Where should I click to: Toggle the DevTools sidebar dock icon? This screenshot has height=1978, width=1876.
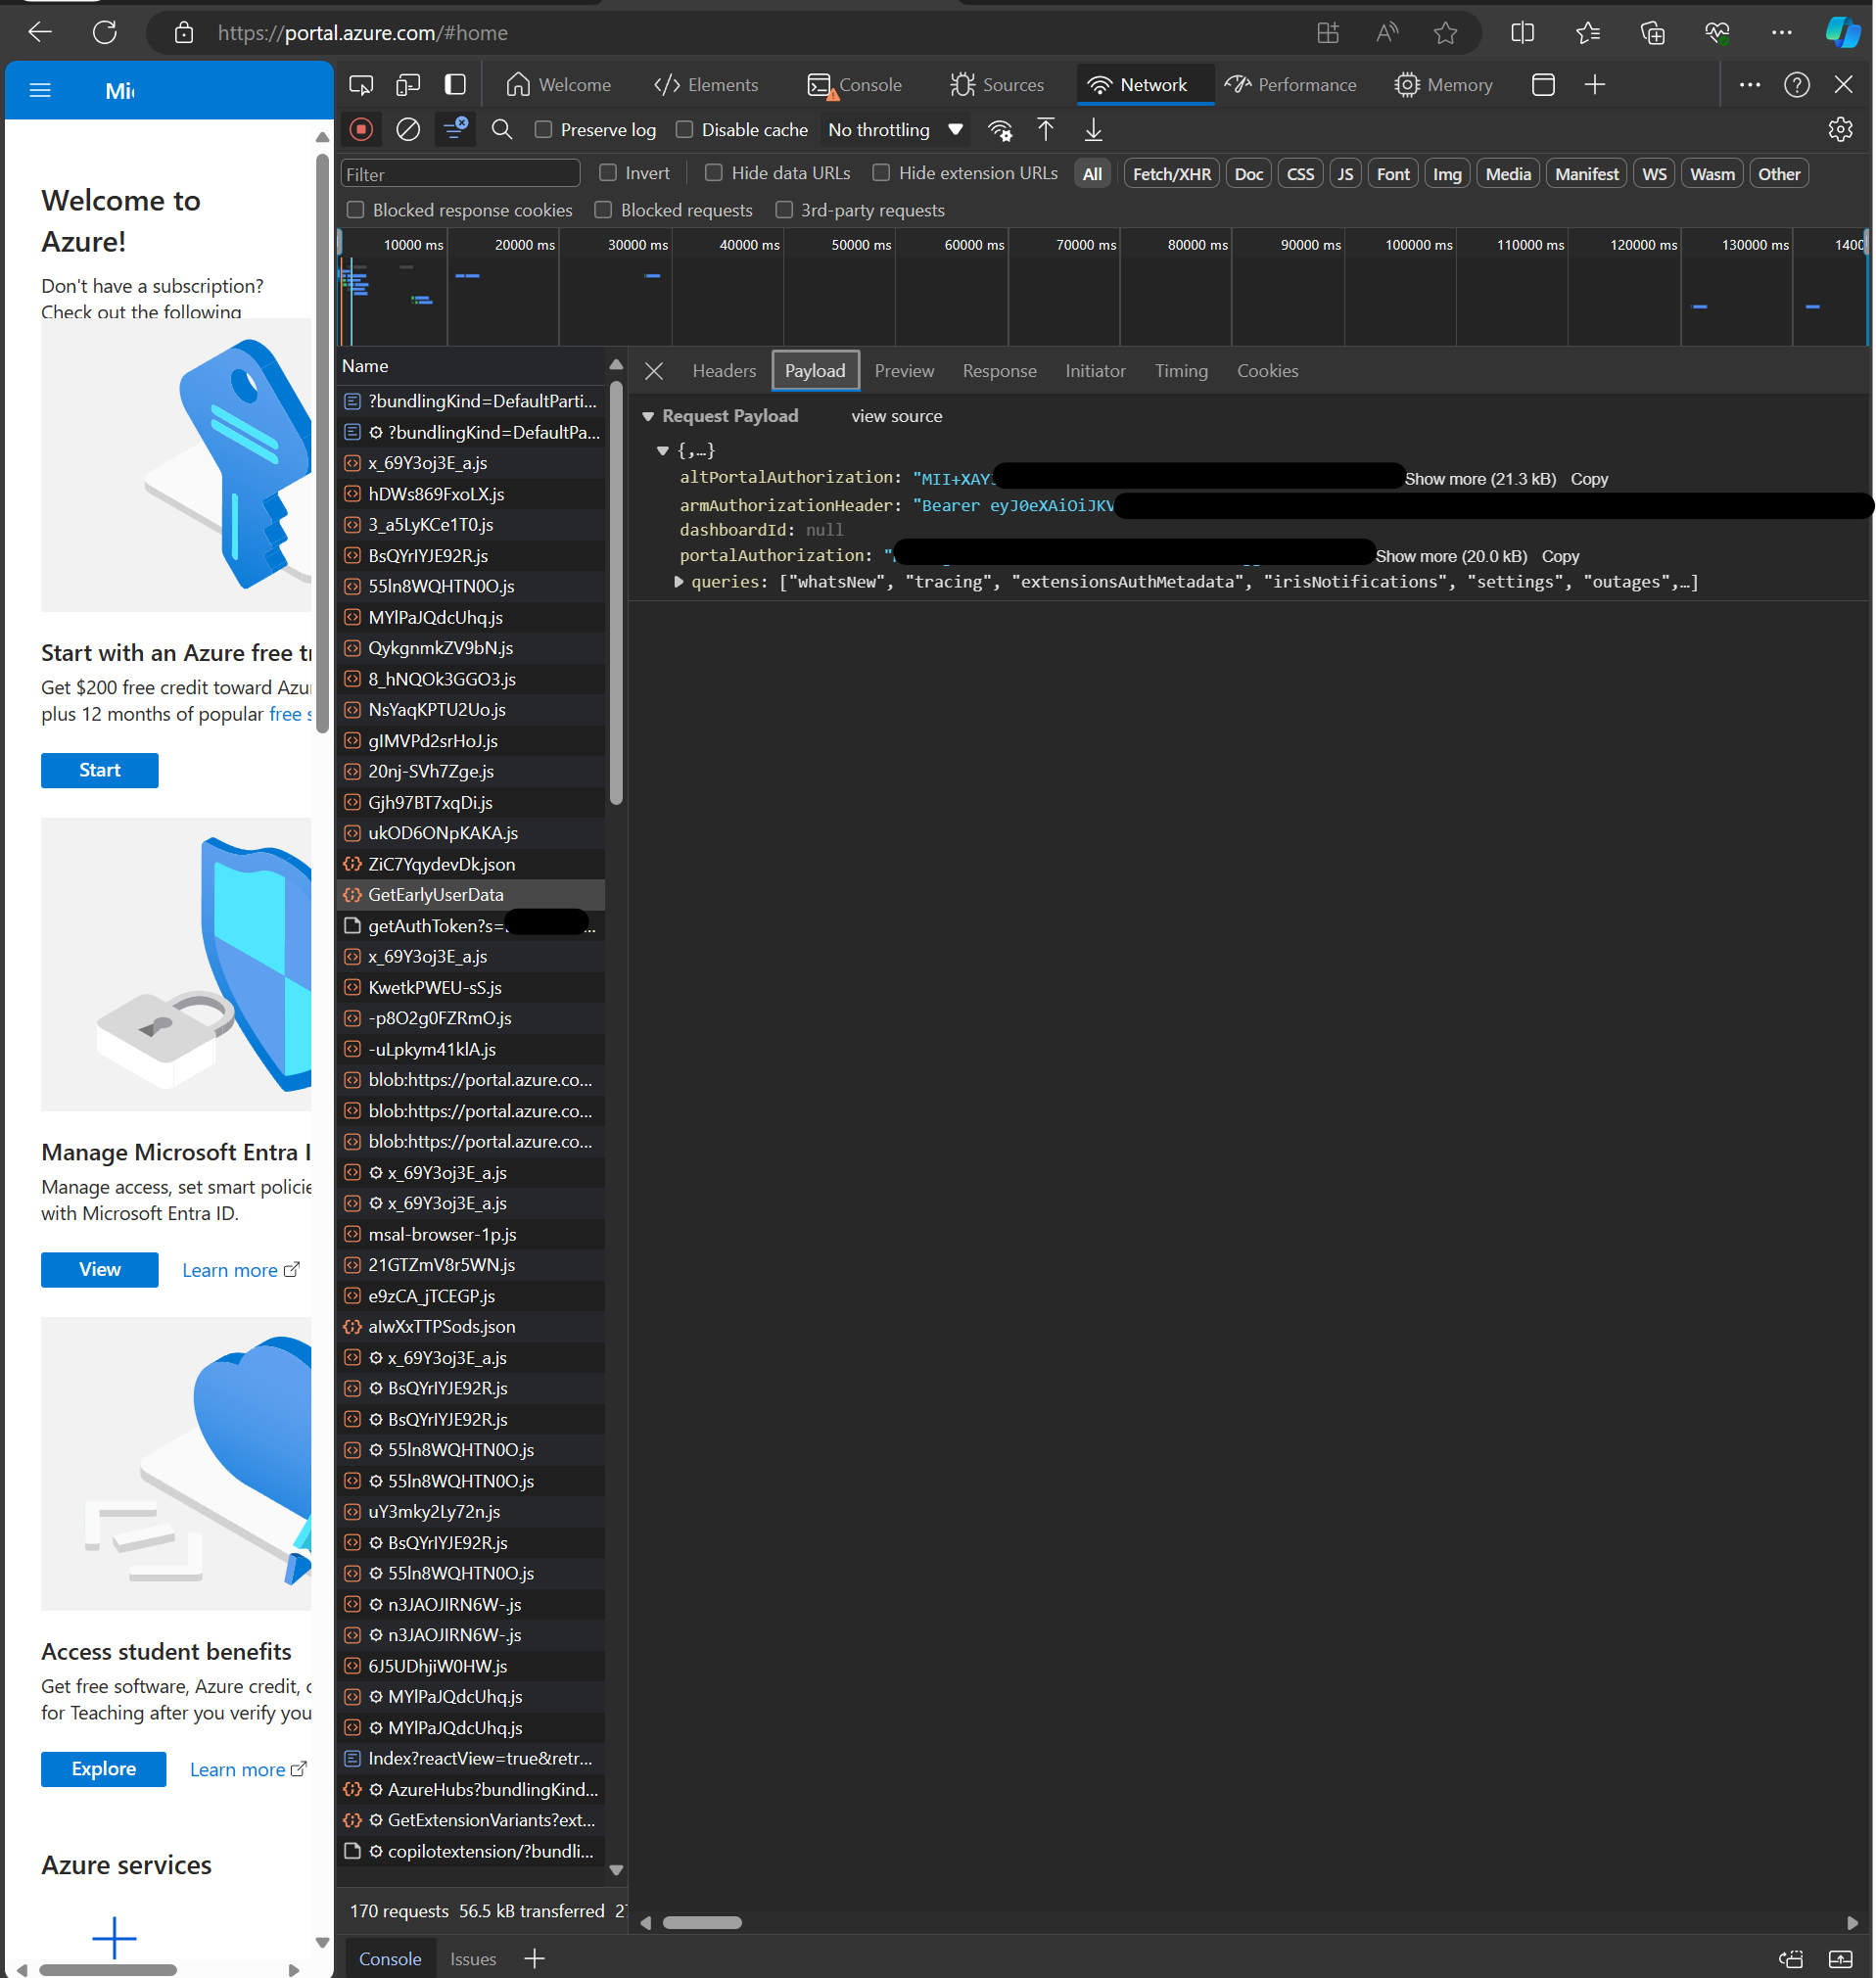point(455,85)
